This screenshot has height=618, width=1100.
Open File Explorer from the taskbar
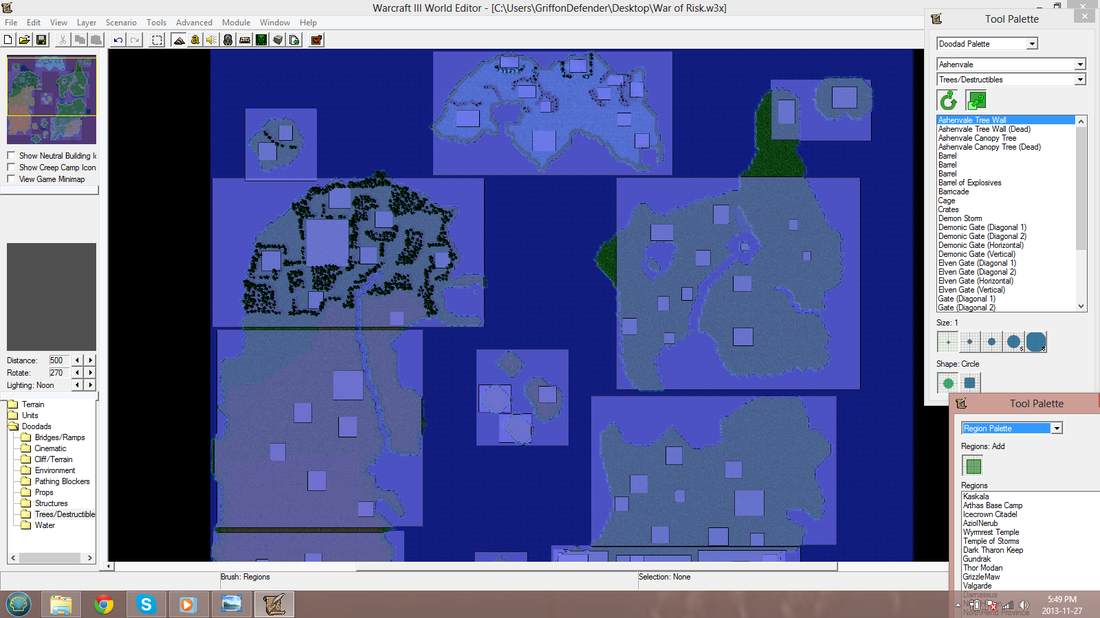61,604
